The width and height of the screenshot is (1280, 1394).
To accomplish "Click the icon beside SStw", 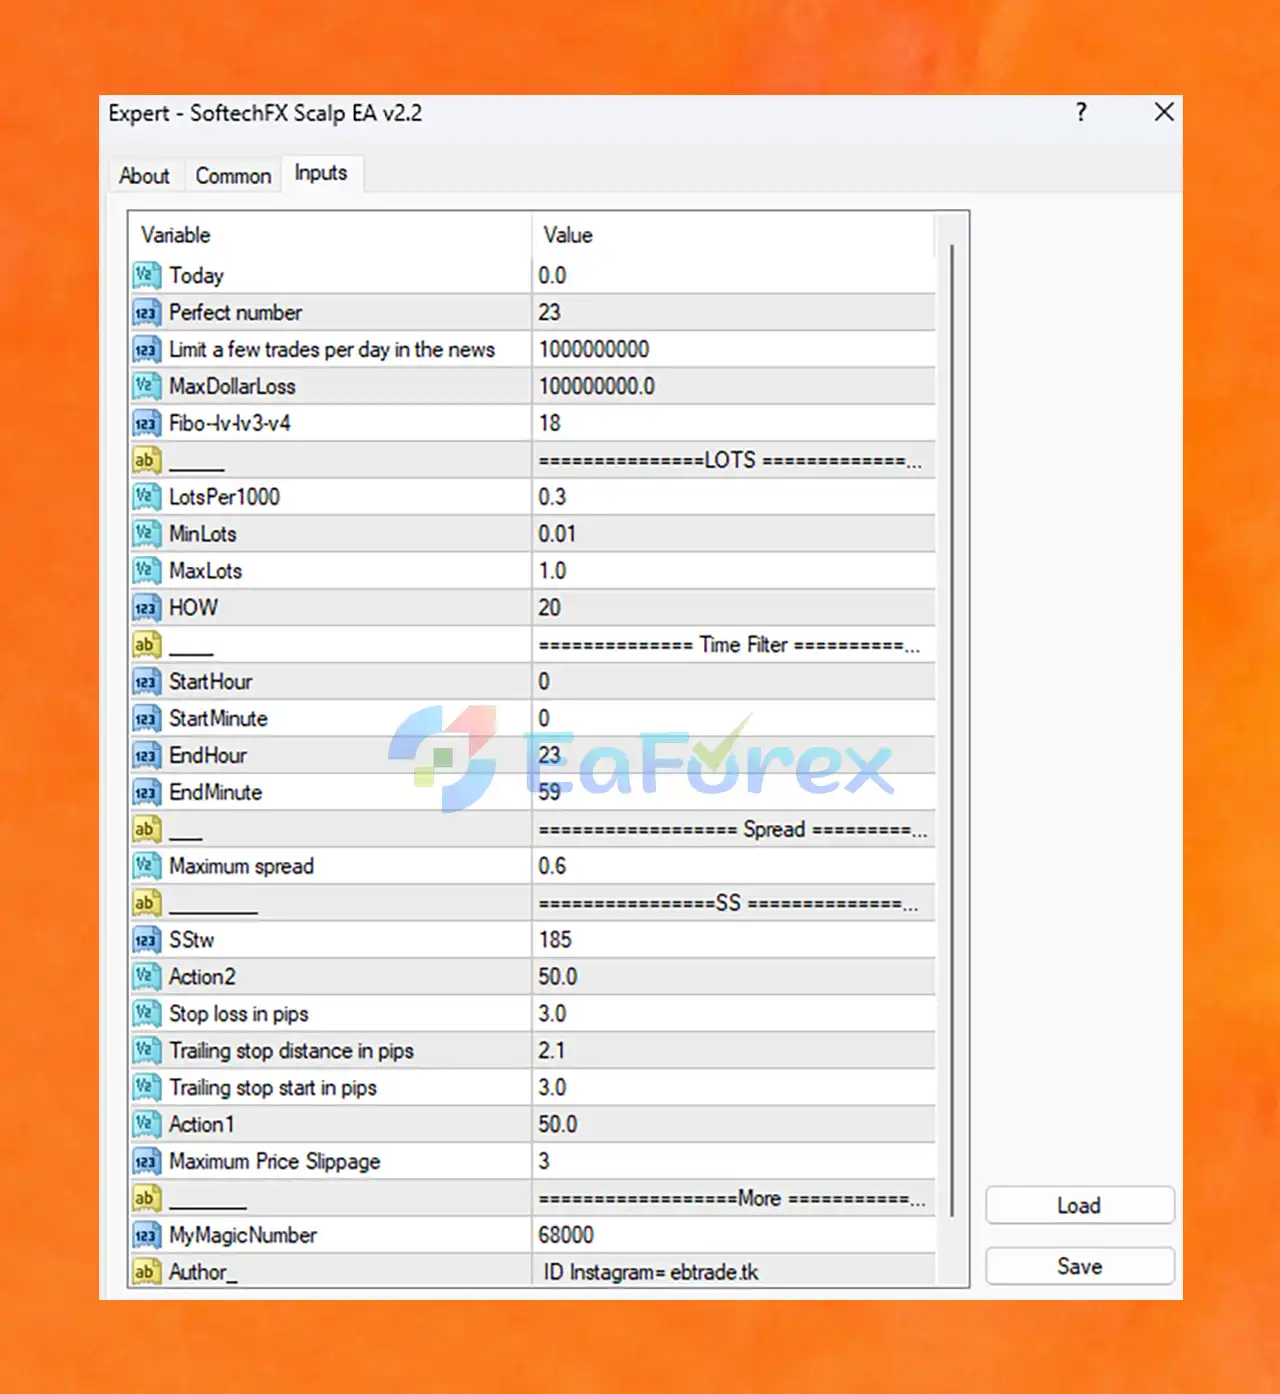I will pos(146,940).
